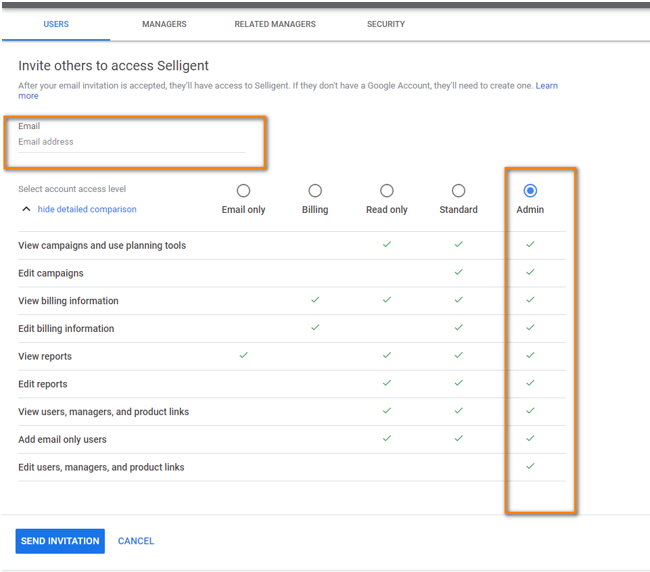650x572 pixels.
Task: Focus the Email address input field
Action: point(130,142)
